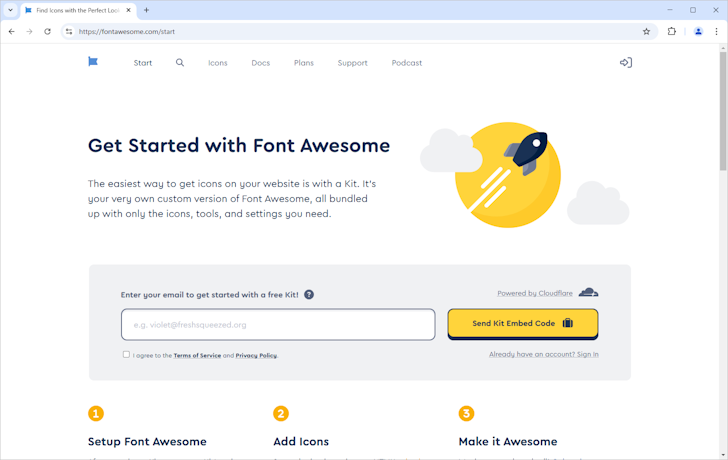Open the Podcast nav link
This screenshot has height=460, width=728.
click(406, 63)
